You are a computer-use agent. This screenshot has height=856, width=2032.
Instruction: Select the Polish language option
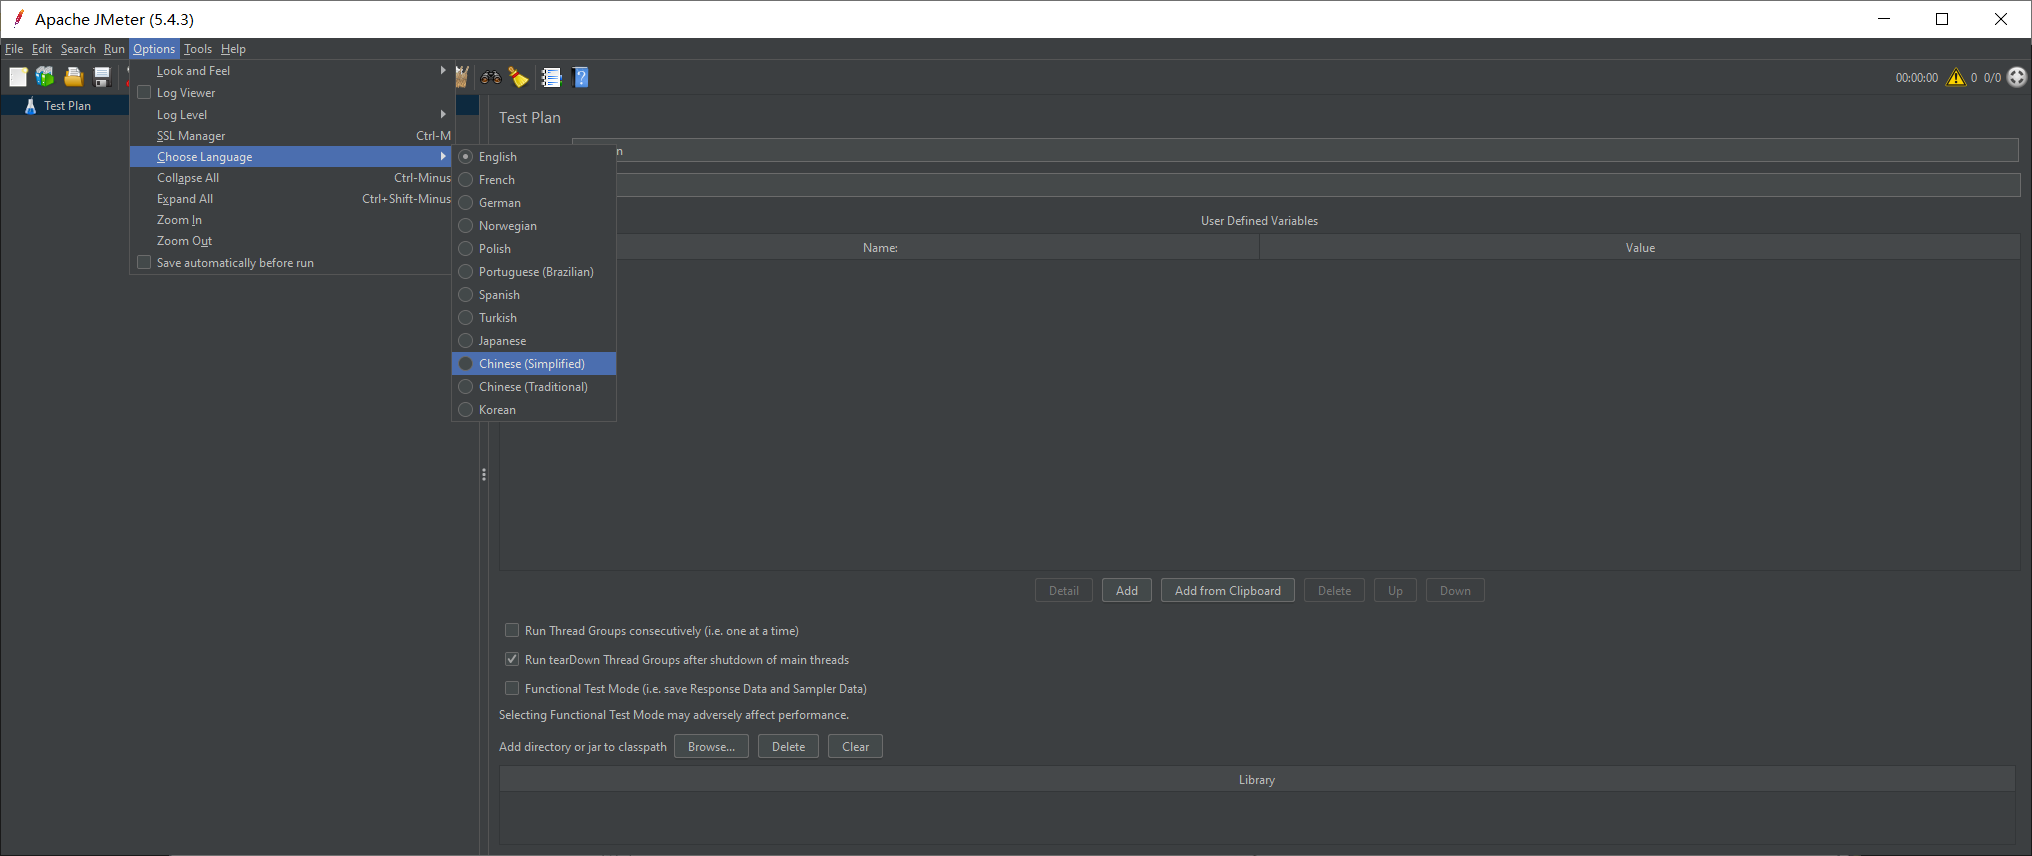pos(534,249)
